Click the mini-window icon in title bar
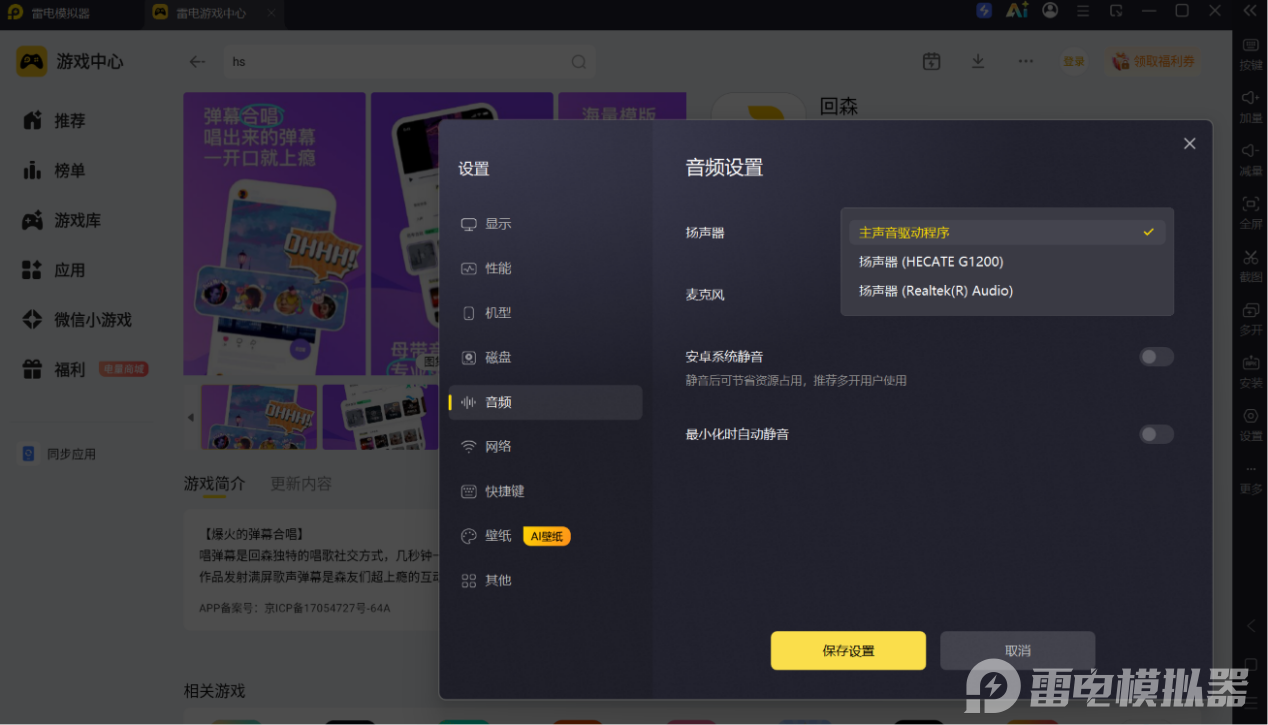This screenshot has height=725, width=1268. pos(1116,11)
